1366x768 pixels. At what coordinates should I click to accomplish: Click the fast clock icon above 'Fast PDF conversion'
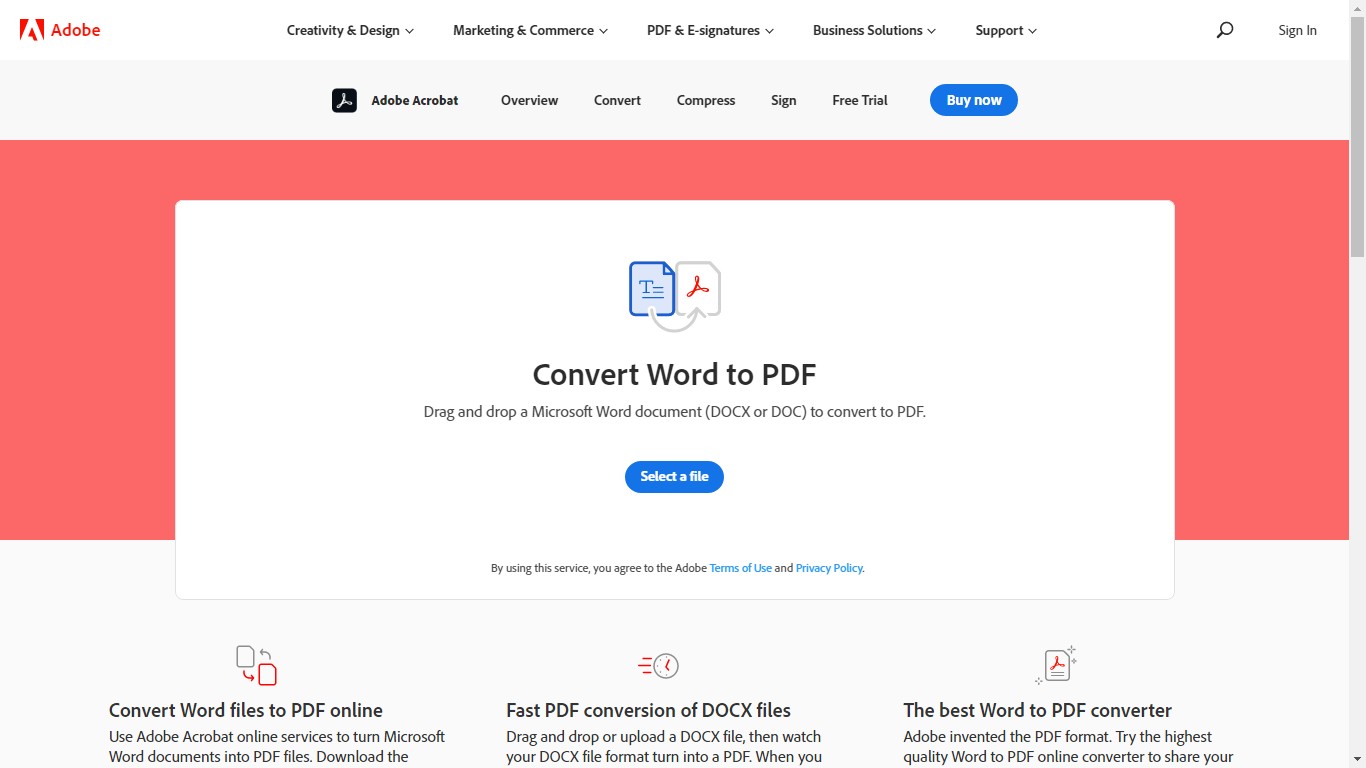658,666
